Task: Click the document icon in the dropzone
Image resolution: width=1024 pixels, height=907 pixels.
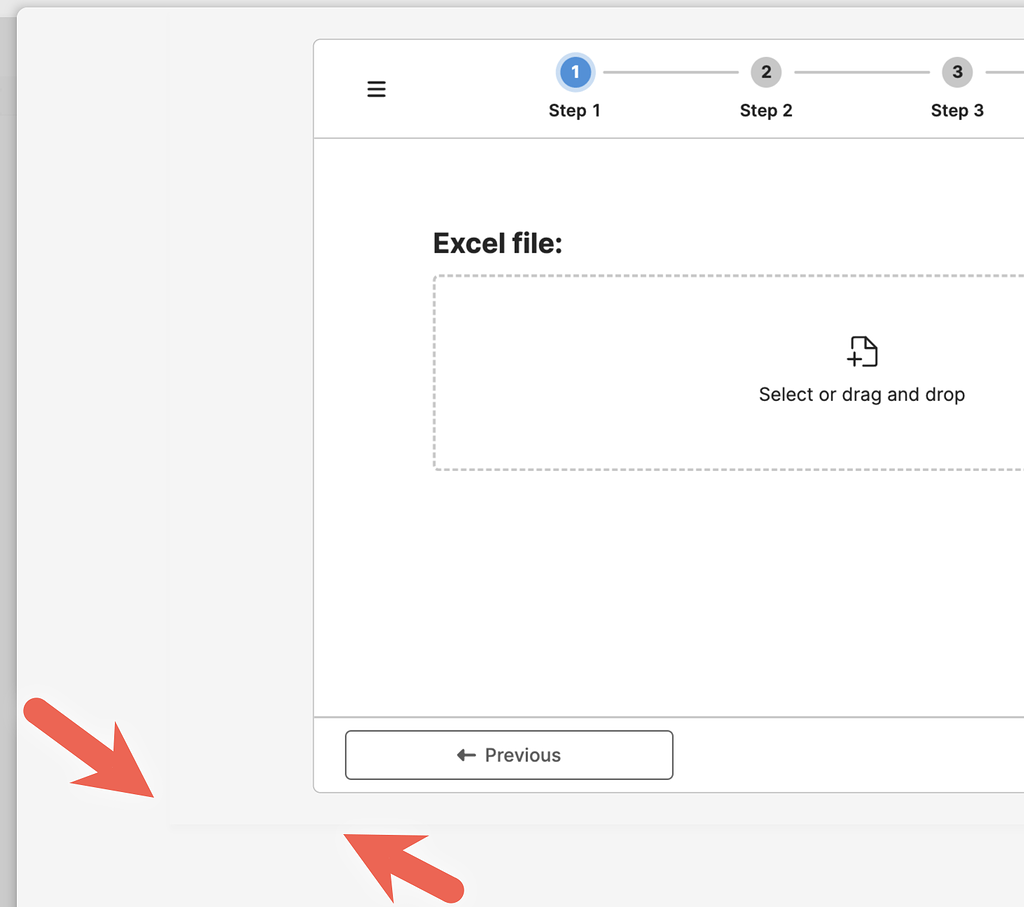Action: tap(862, 351)
